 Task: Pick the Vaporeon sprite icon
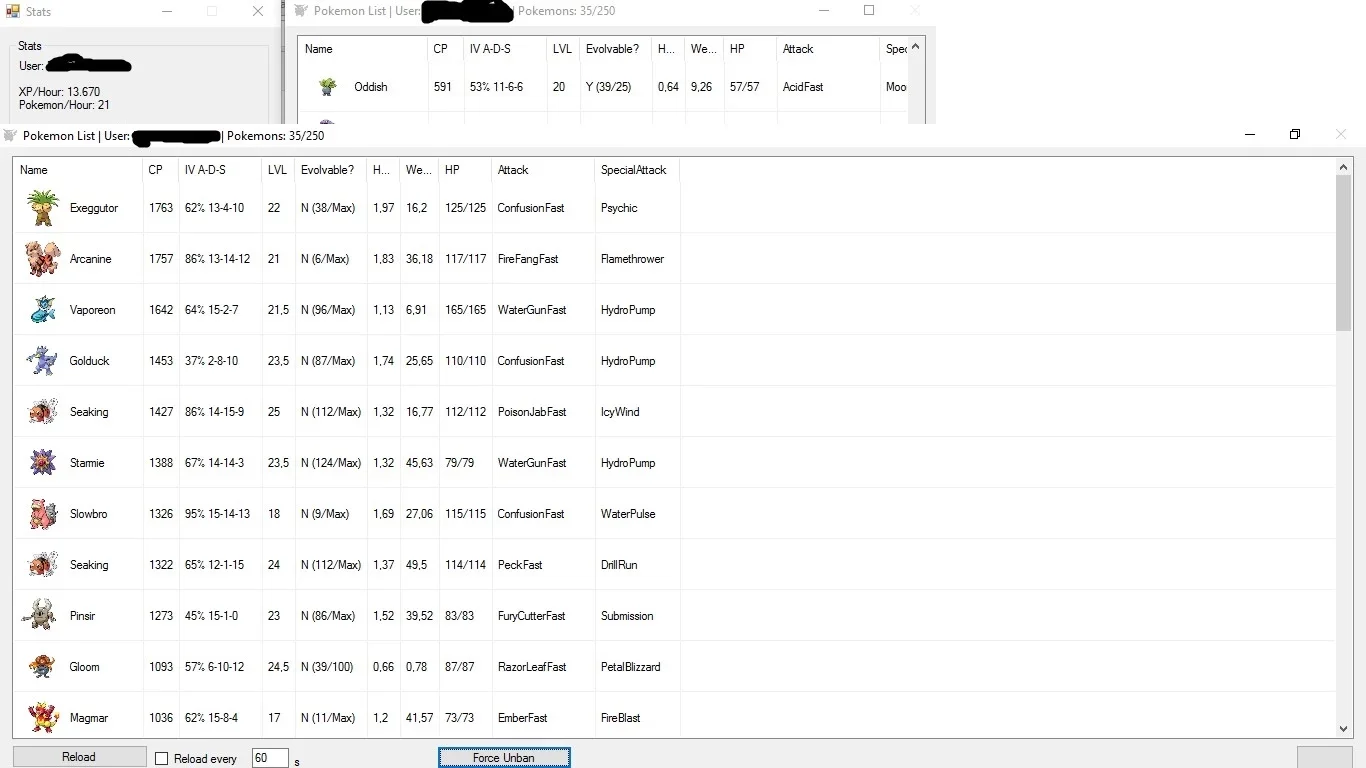coord(43,310)
